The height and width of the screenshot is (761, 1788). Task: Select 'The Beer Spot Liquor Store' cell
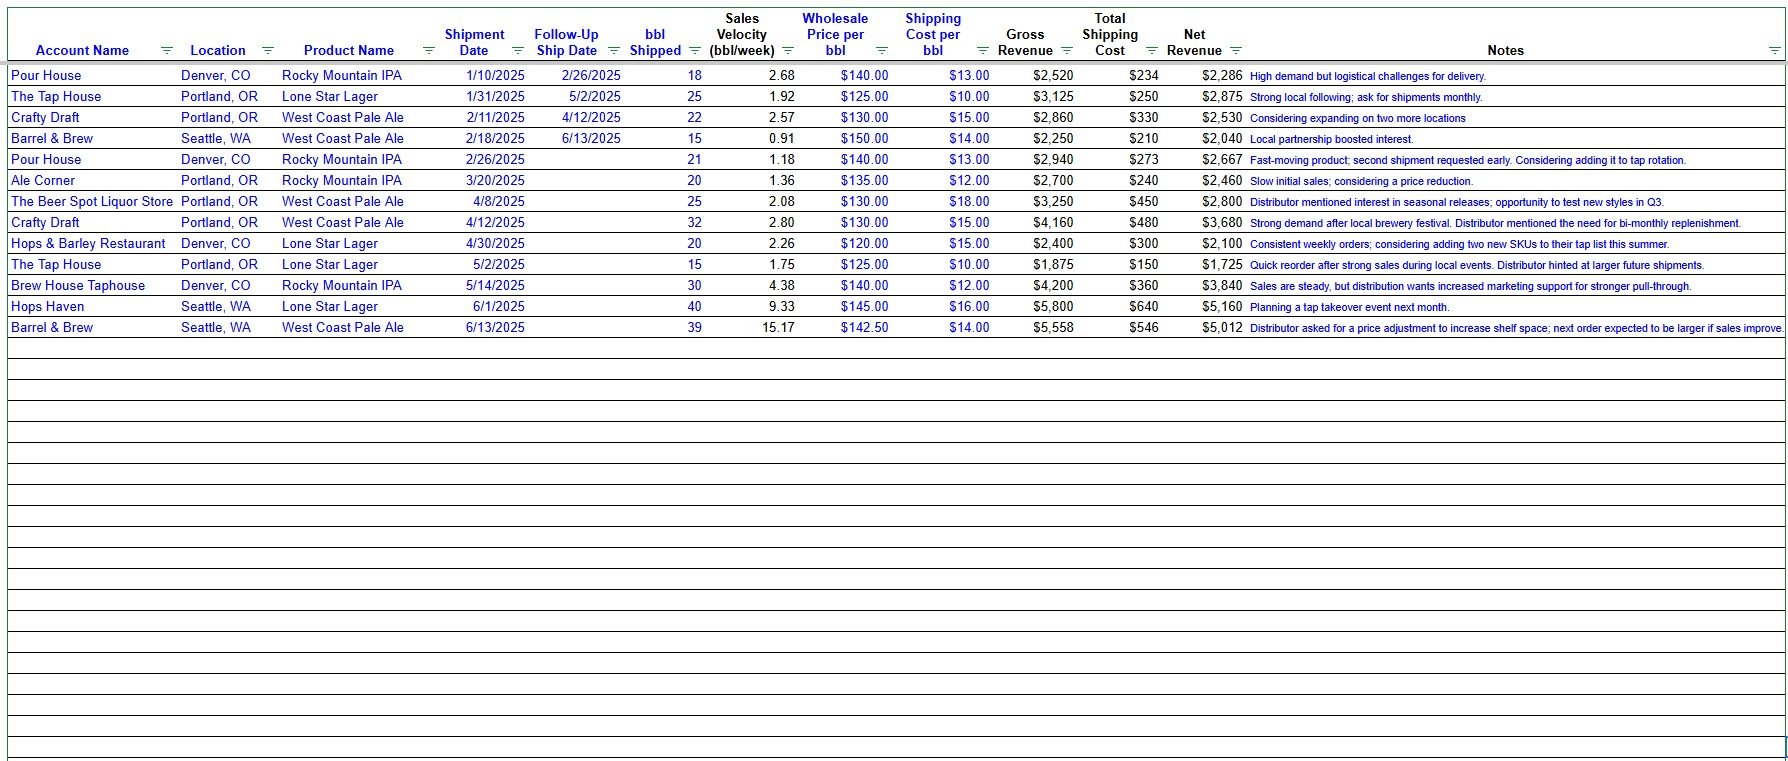(x=92, y=202)
